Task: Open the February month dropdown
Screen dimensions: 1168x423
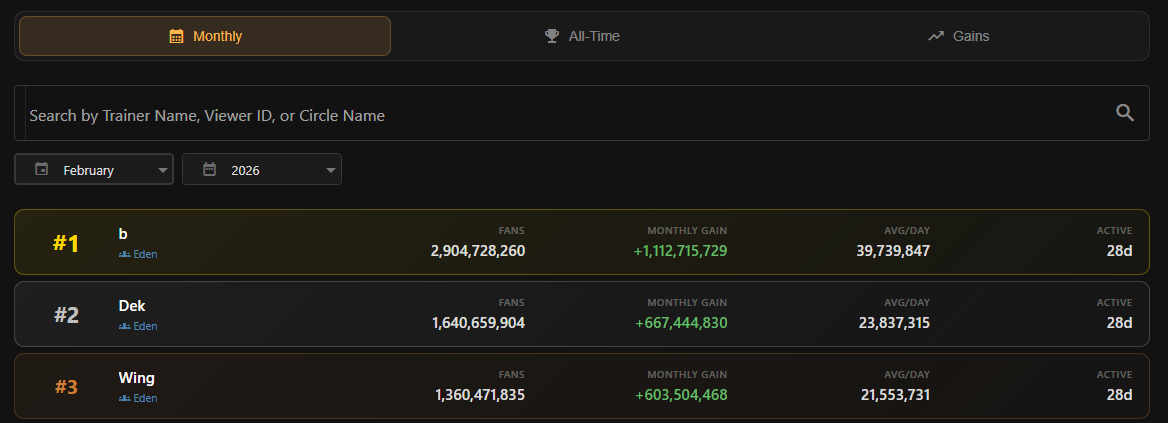Action: point(94,170)
